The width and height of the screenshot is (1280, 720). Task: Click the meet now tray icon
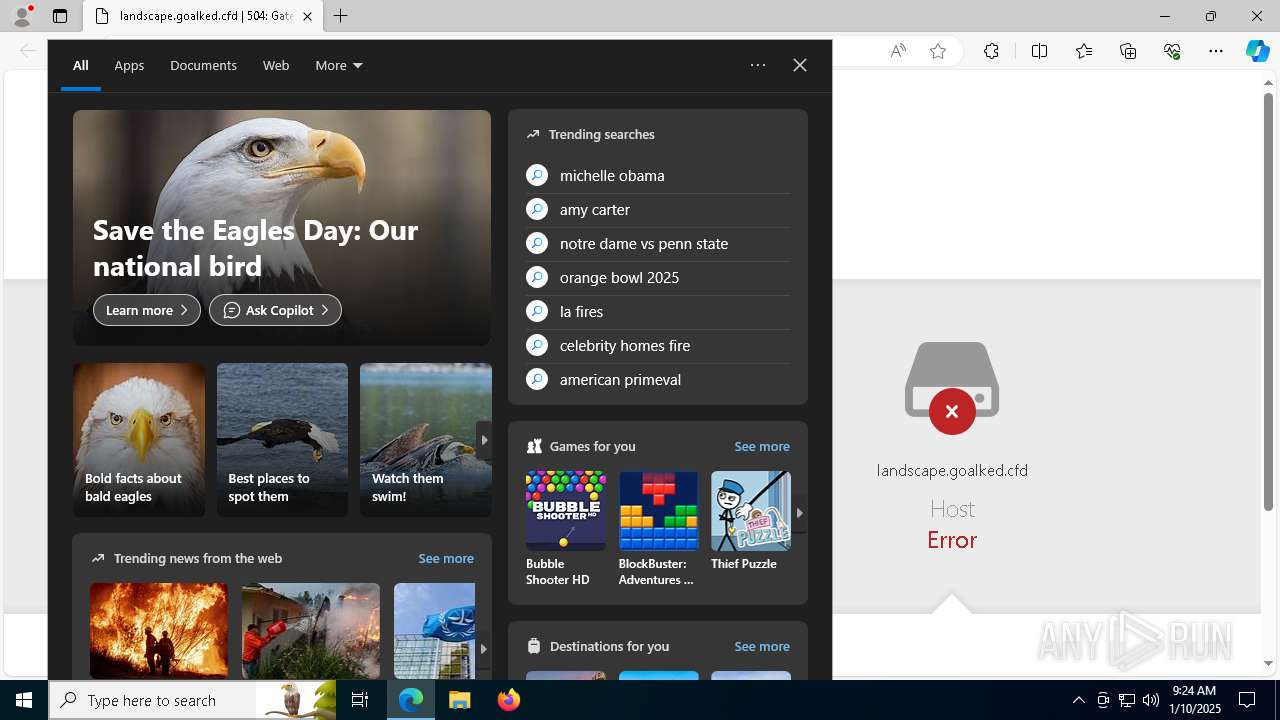coord(1103,700)
